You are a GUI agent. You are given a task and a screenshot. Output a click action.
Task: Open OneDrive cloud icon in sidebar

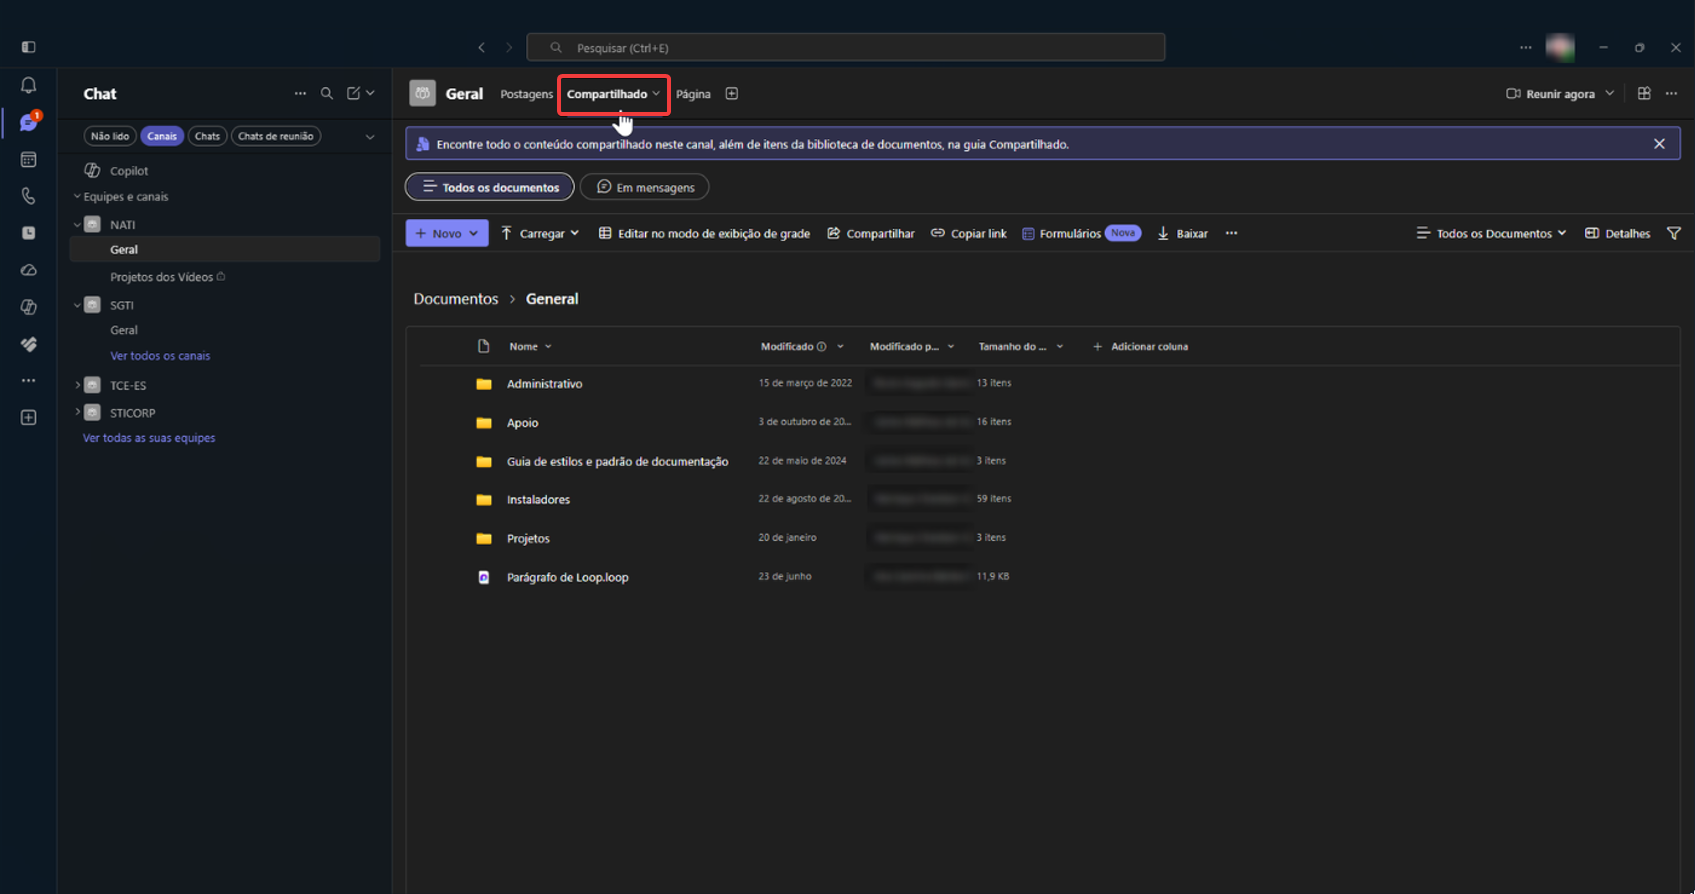[28, 270]
